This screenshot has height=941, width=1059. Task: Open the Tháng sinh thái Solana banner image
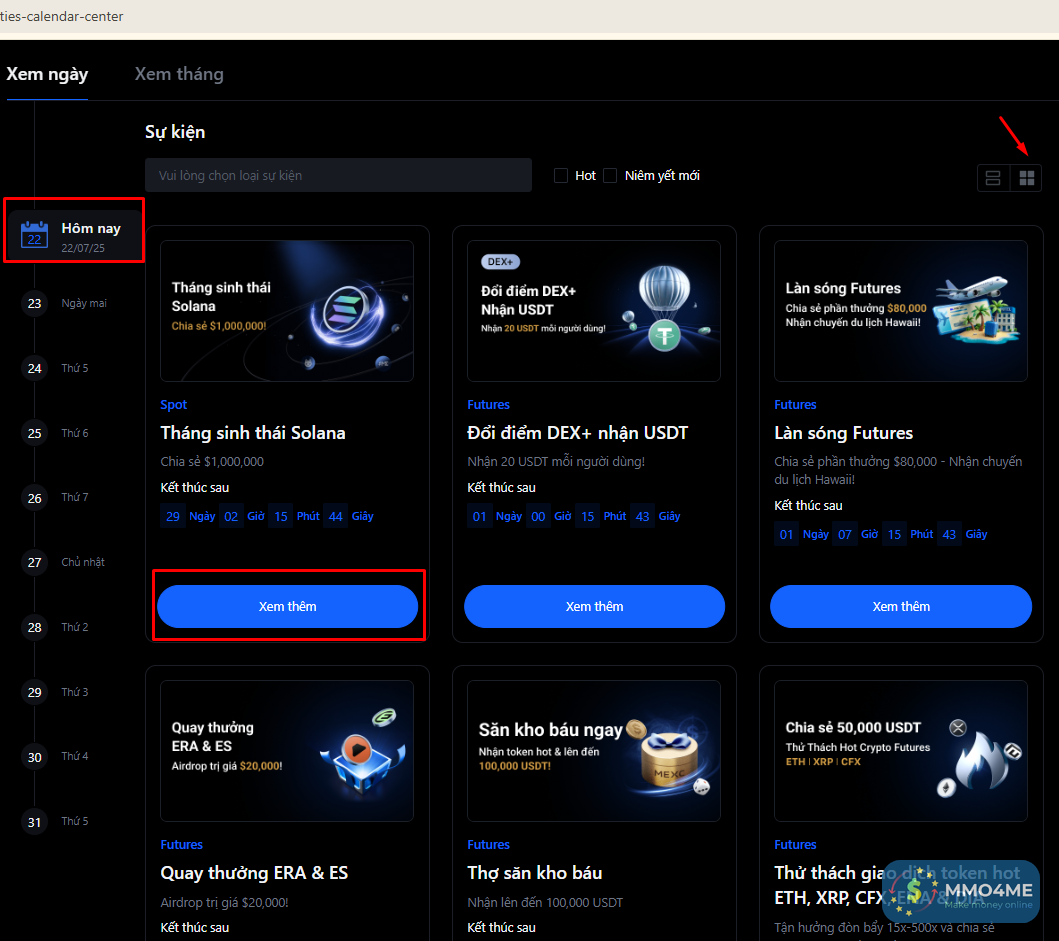(x=287, y=311)
